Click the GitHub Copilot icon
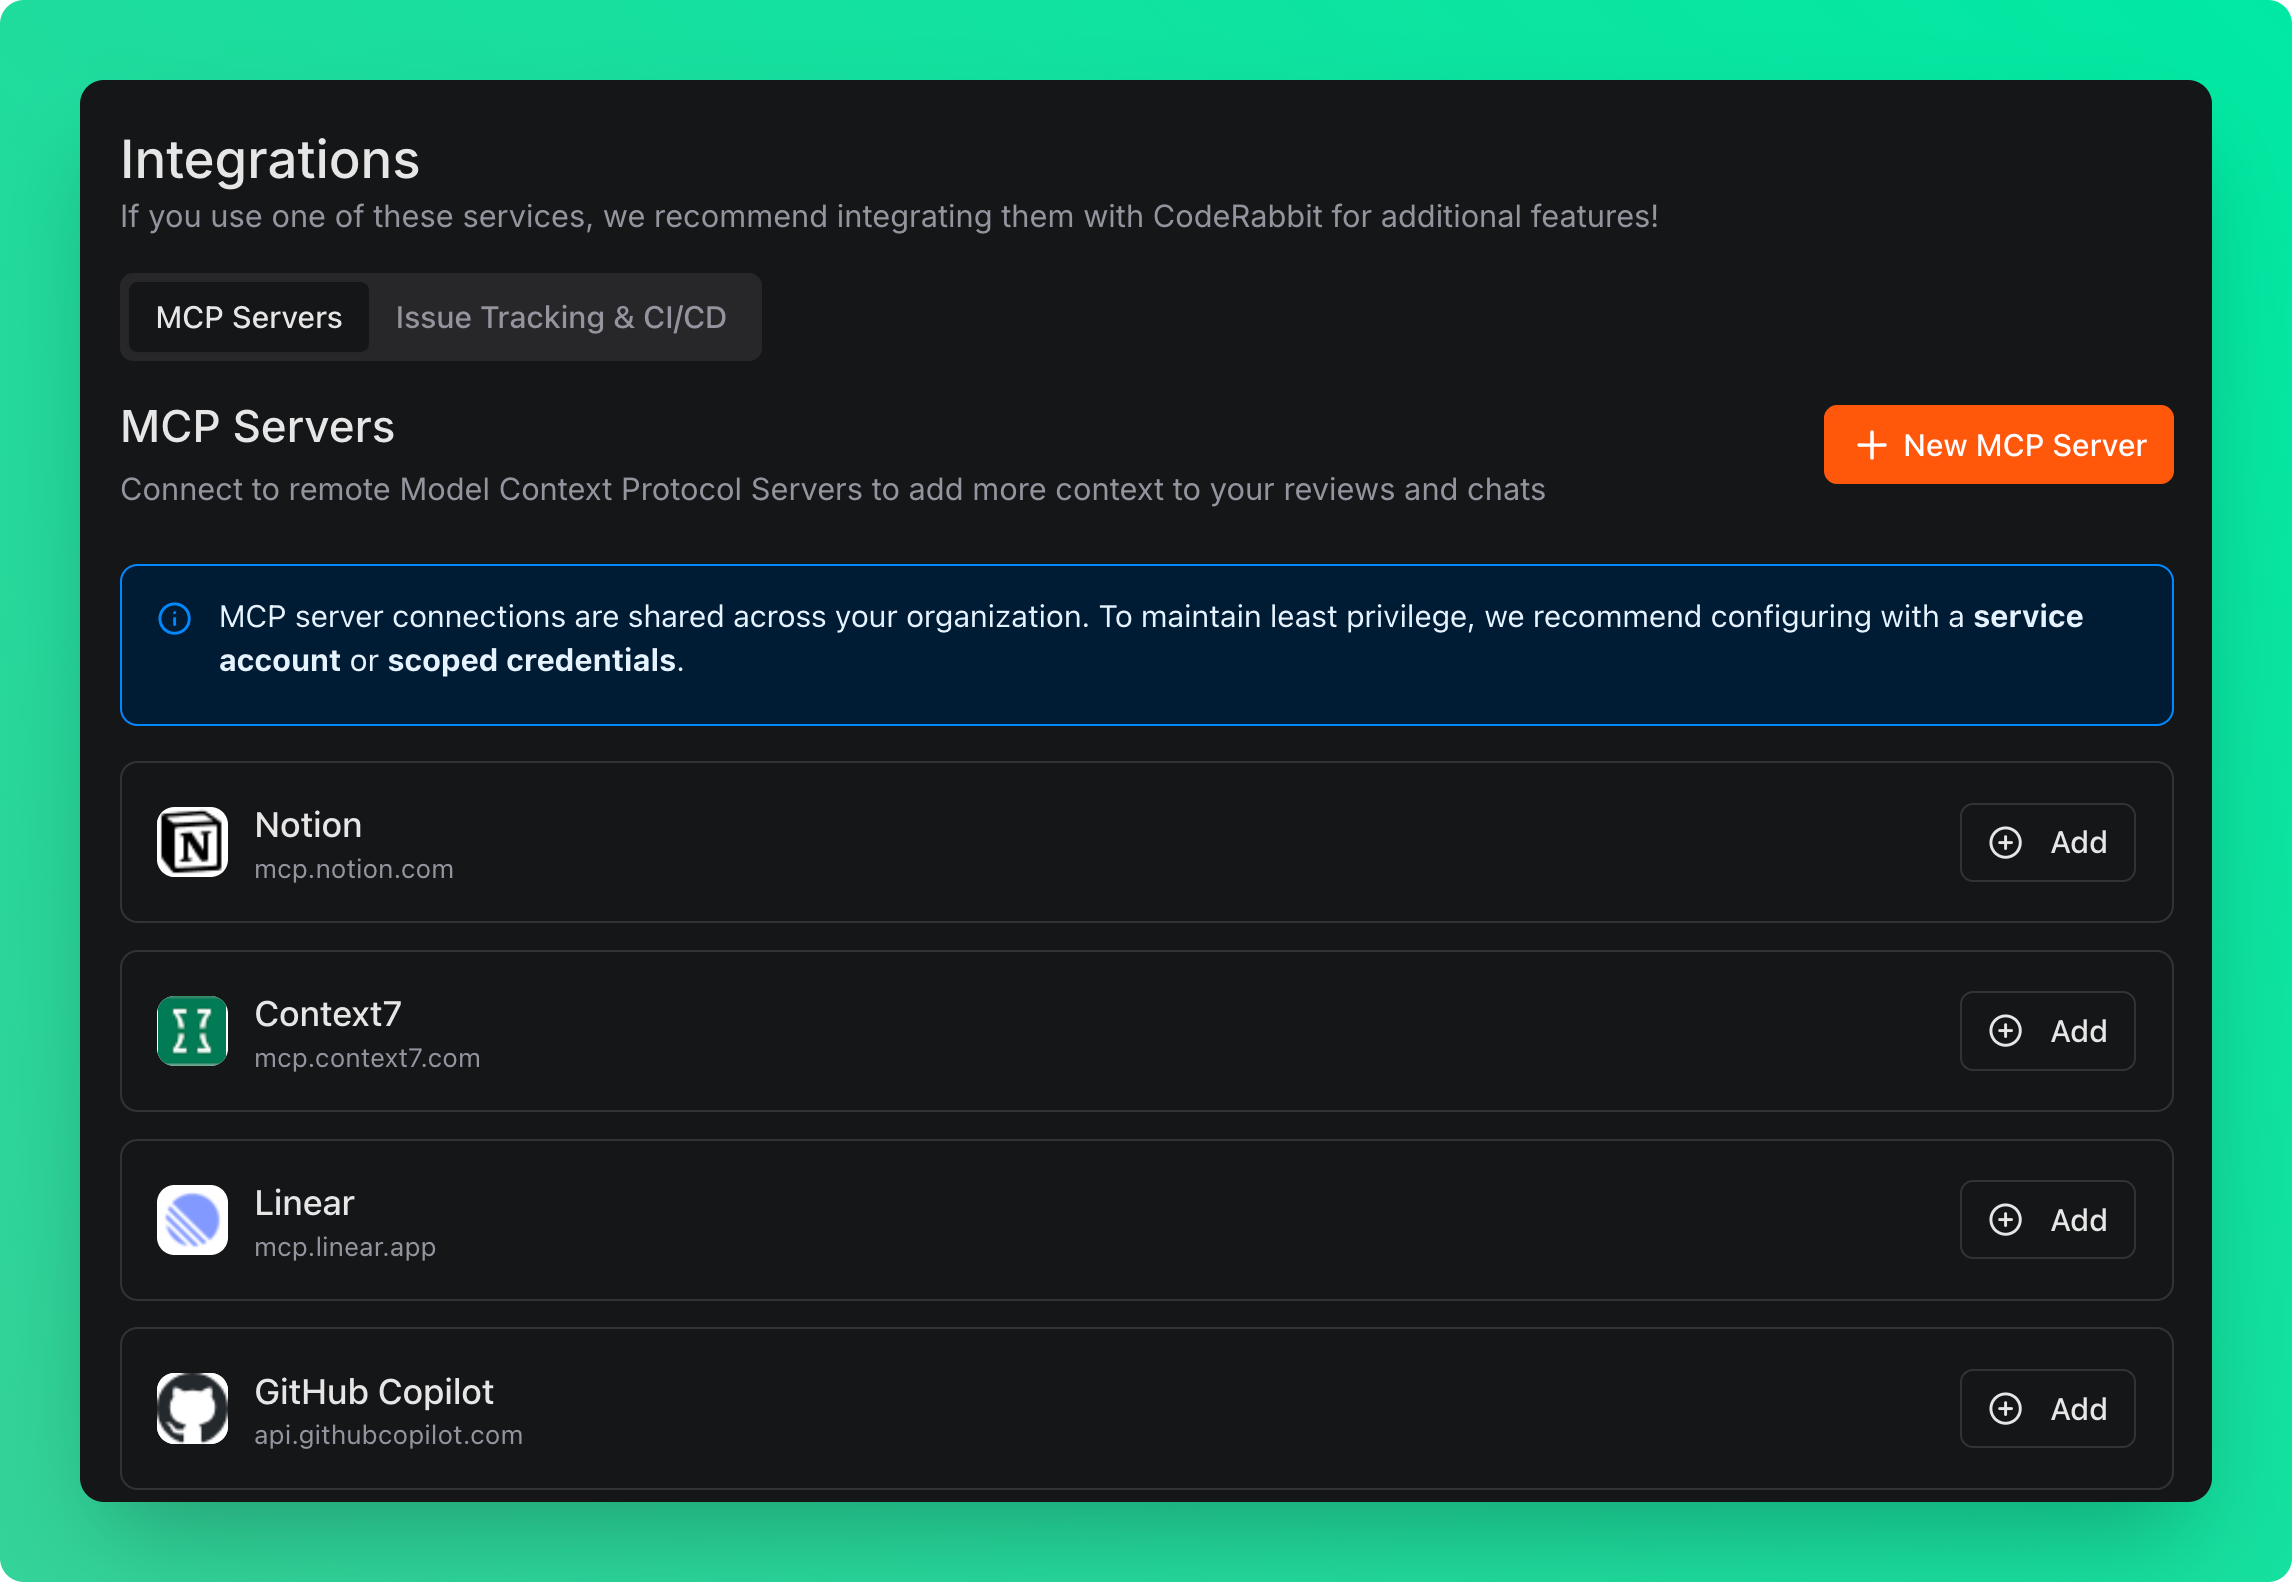The image size is (2292, 1582). 191,1408
